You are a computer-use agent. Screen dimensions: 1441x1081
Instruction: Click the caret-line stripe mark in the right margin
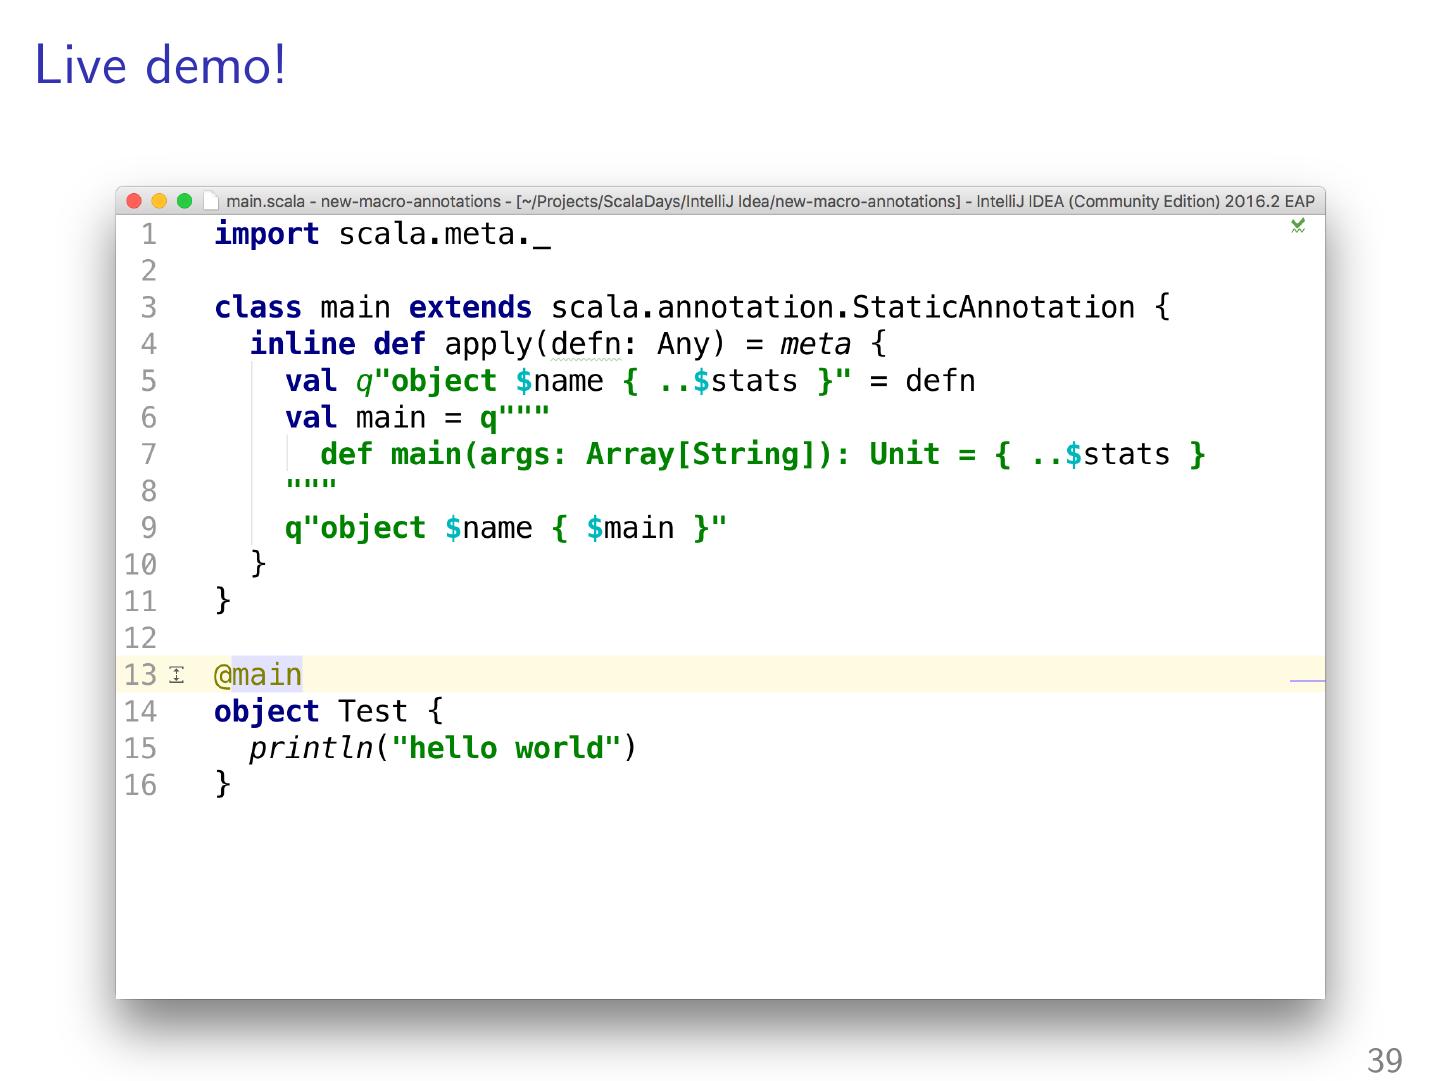[x=1307, y=680]
